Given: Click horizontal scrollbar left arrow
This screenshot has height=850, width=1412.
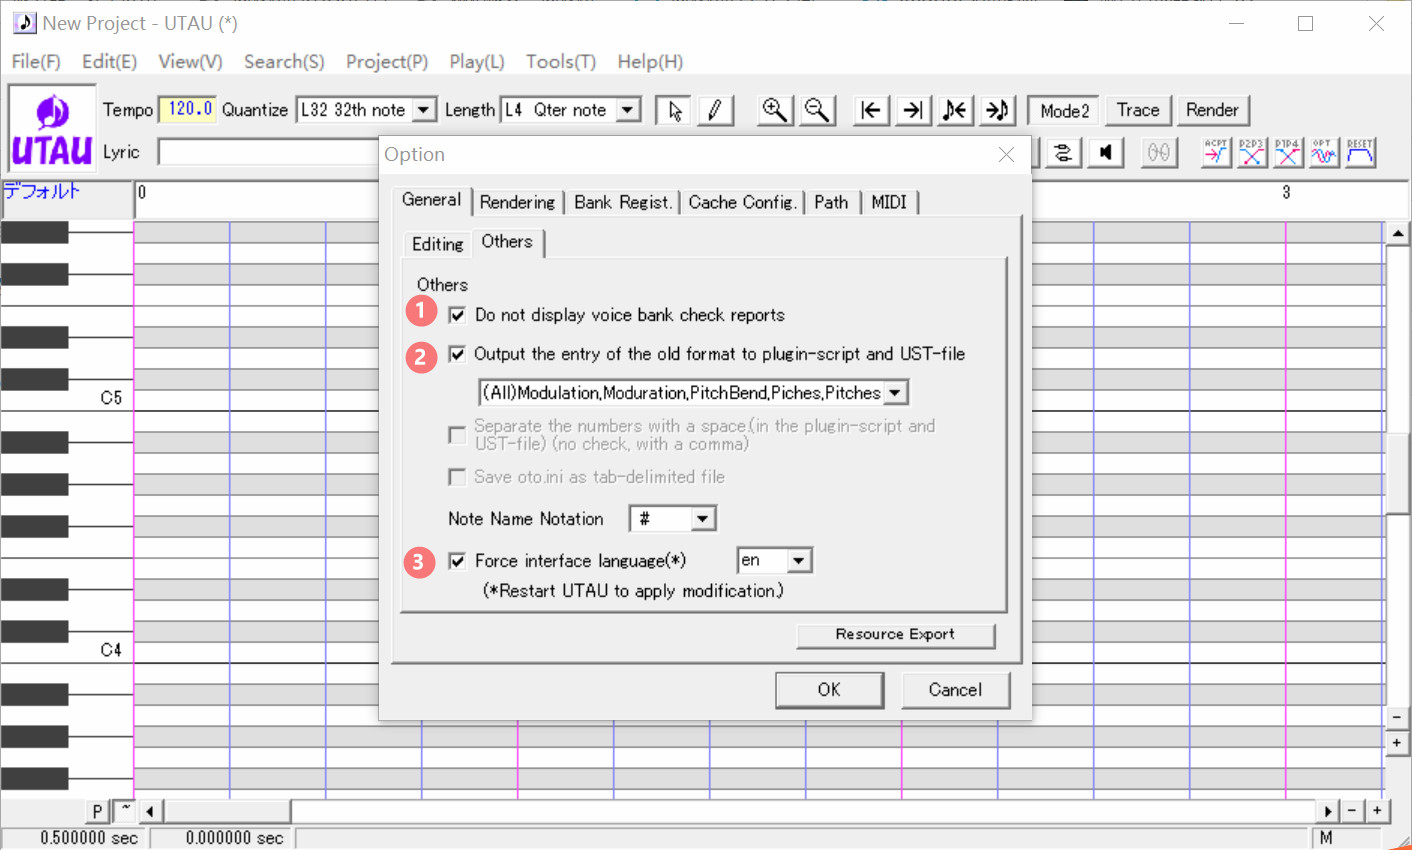Looking at the screenshot, I should coord(150,811).
